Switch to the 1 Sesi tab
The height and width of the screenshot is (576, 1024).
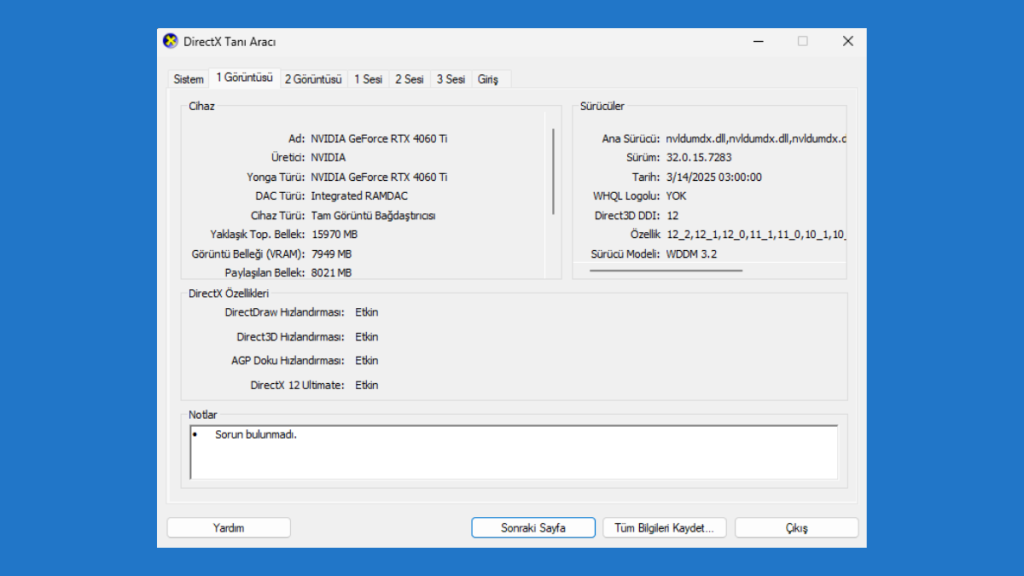(368, 79)
